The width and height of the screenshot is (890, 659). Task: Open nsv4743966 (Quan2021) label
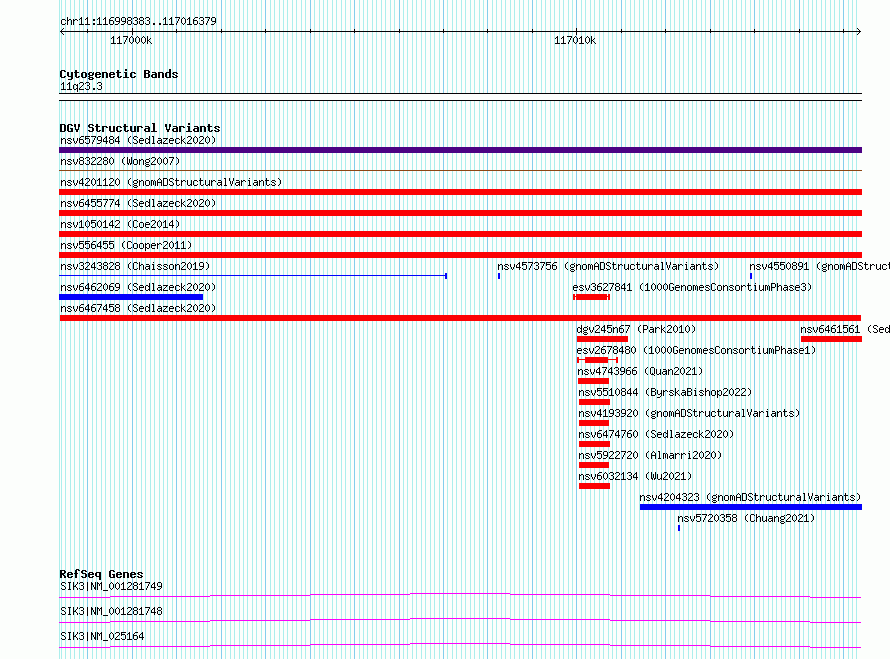(640, 371)
